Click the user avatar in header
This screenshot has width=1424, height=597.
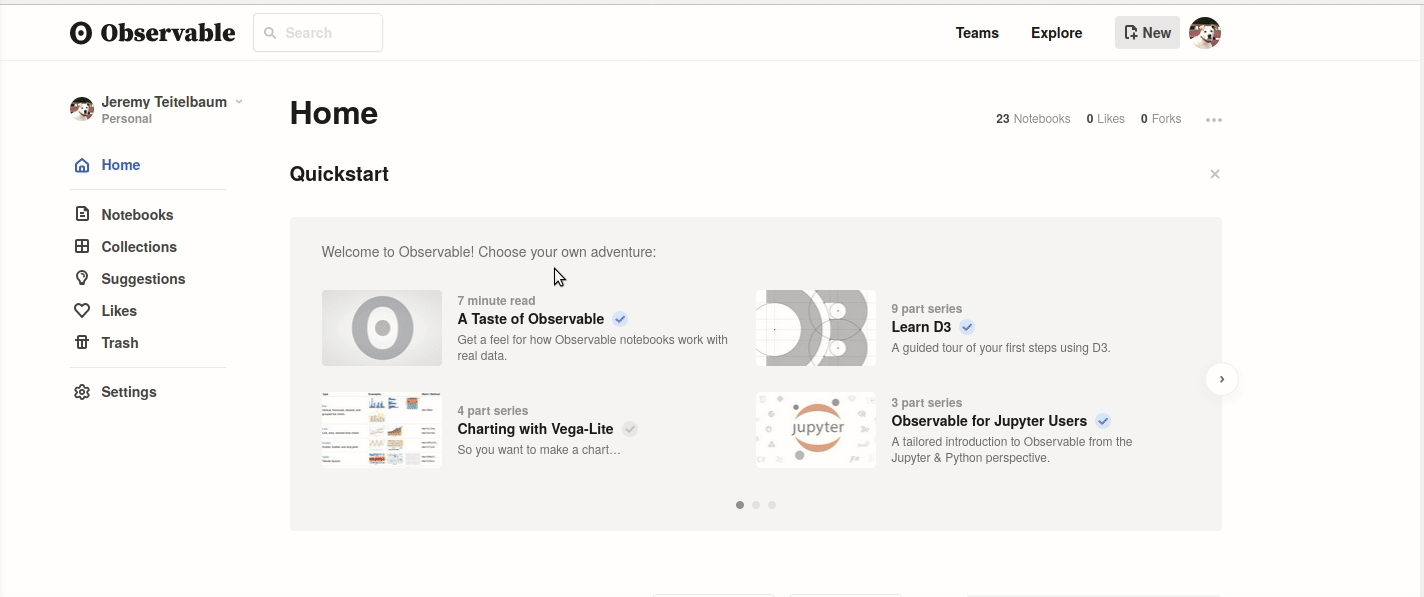[1205, 33]
